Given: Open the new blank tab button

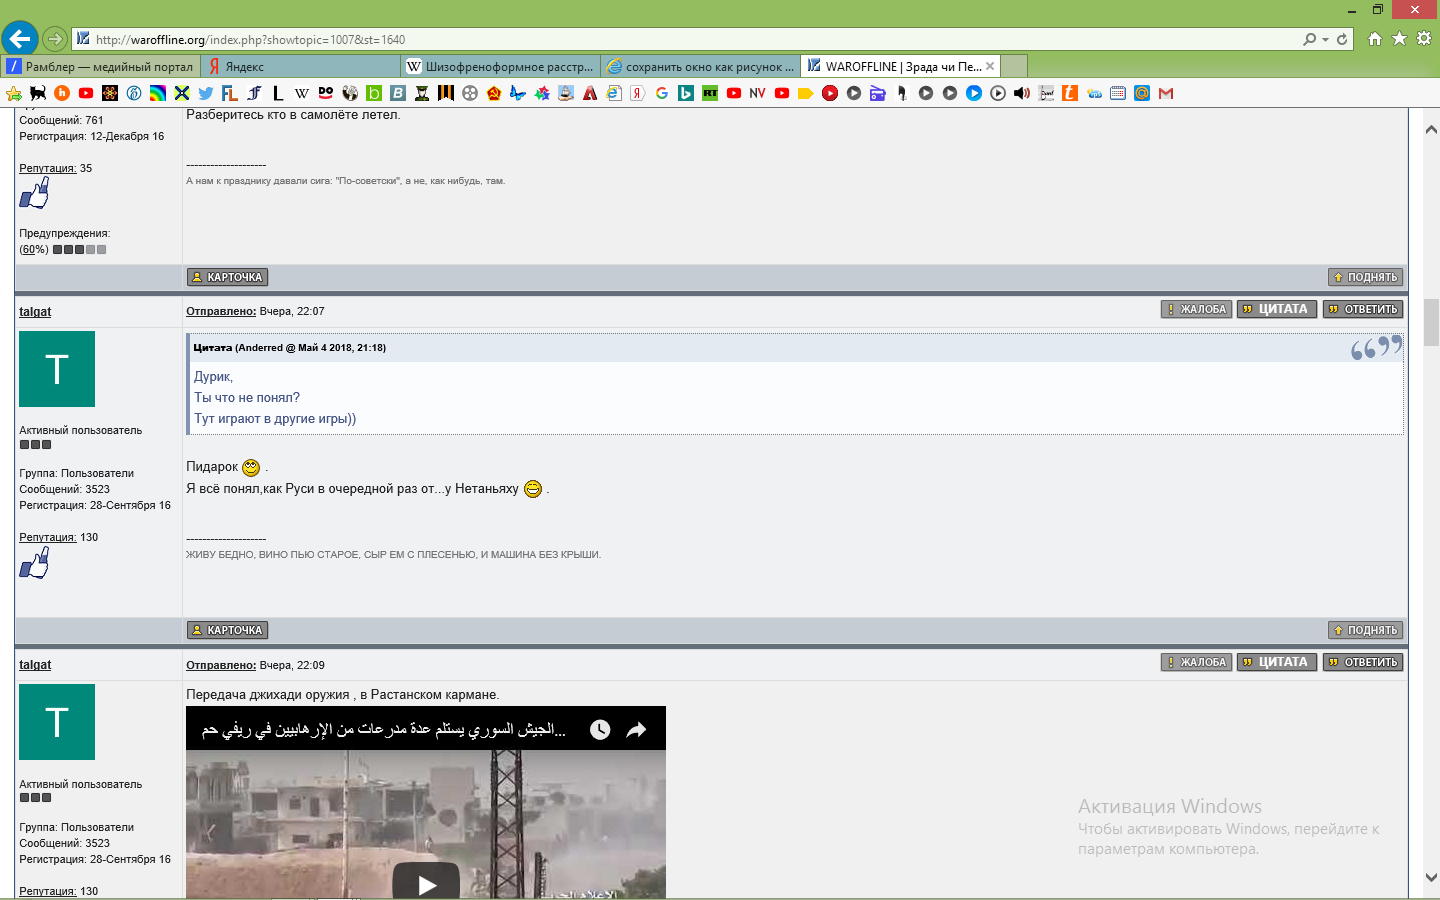Looking at the screenshot, I should (1014, 67).
